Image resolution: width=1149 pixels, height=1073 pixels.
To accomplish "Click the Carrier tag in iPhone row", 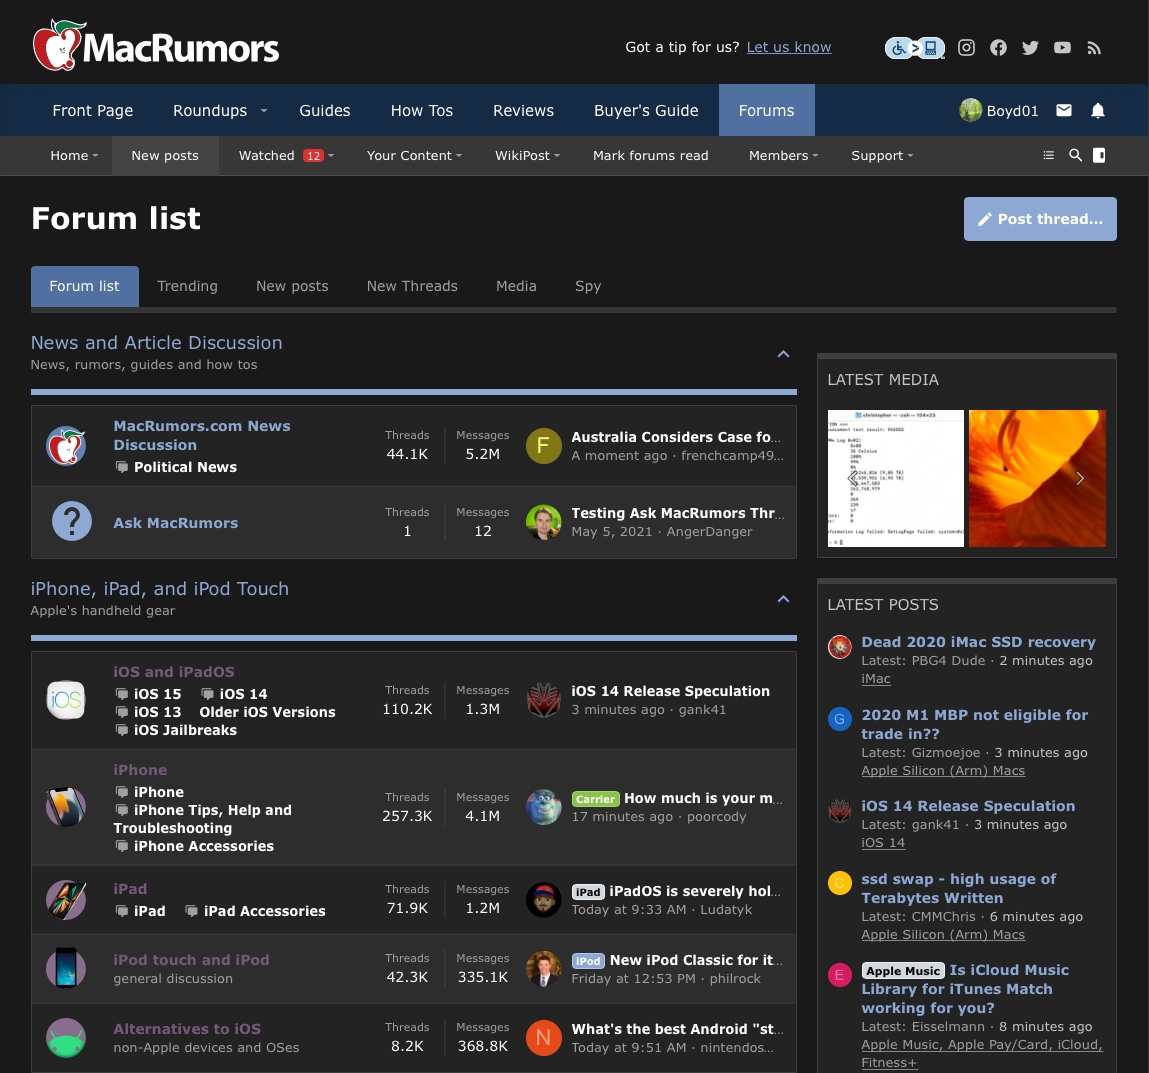I will click(x=595, y=799).
